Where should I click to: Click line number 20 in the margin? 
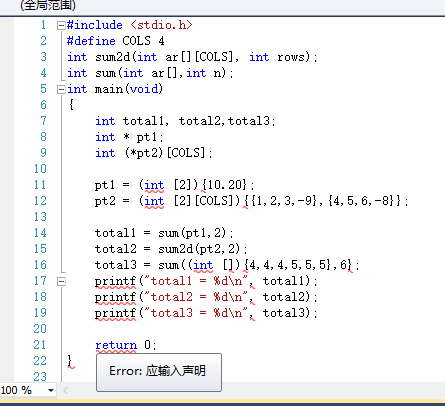40,329
